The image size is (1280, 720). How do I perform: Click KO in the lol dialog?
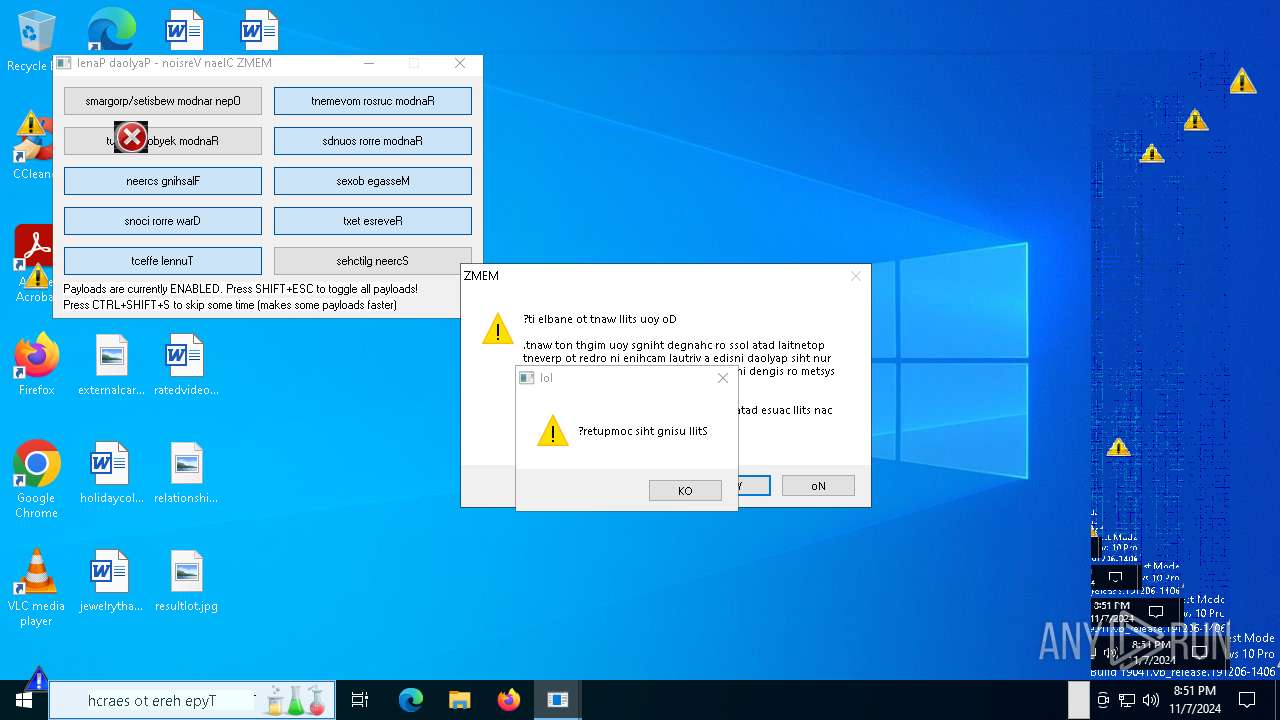685,491
